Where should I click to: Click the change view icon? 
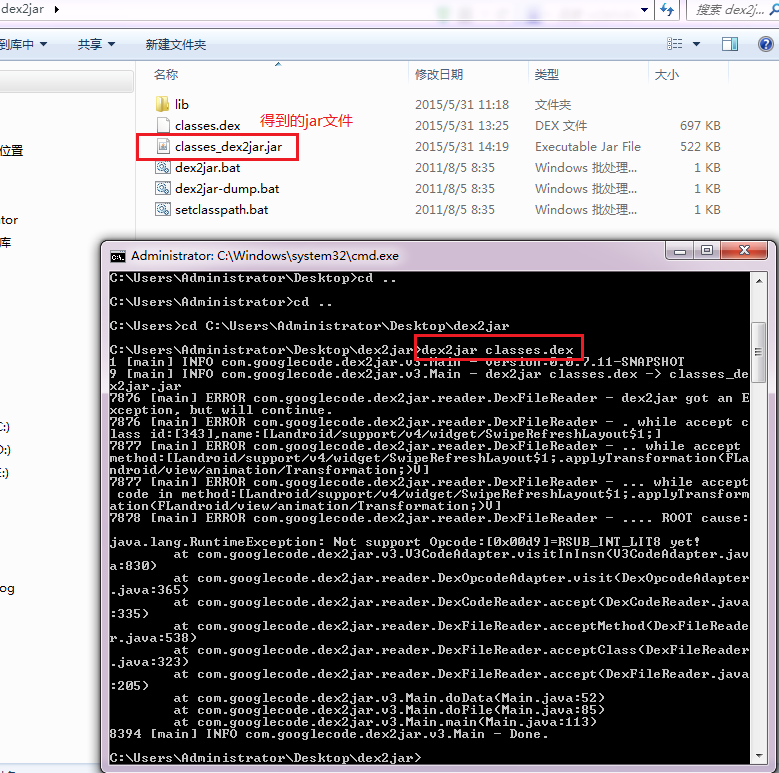tap(674, 44)
